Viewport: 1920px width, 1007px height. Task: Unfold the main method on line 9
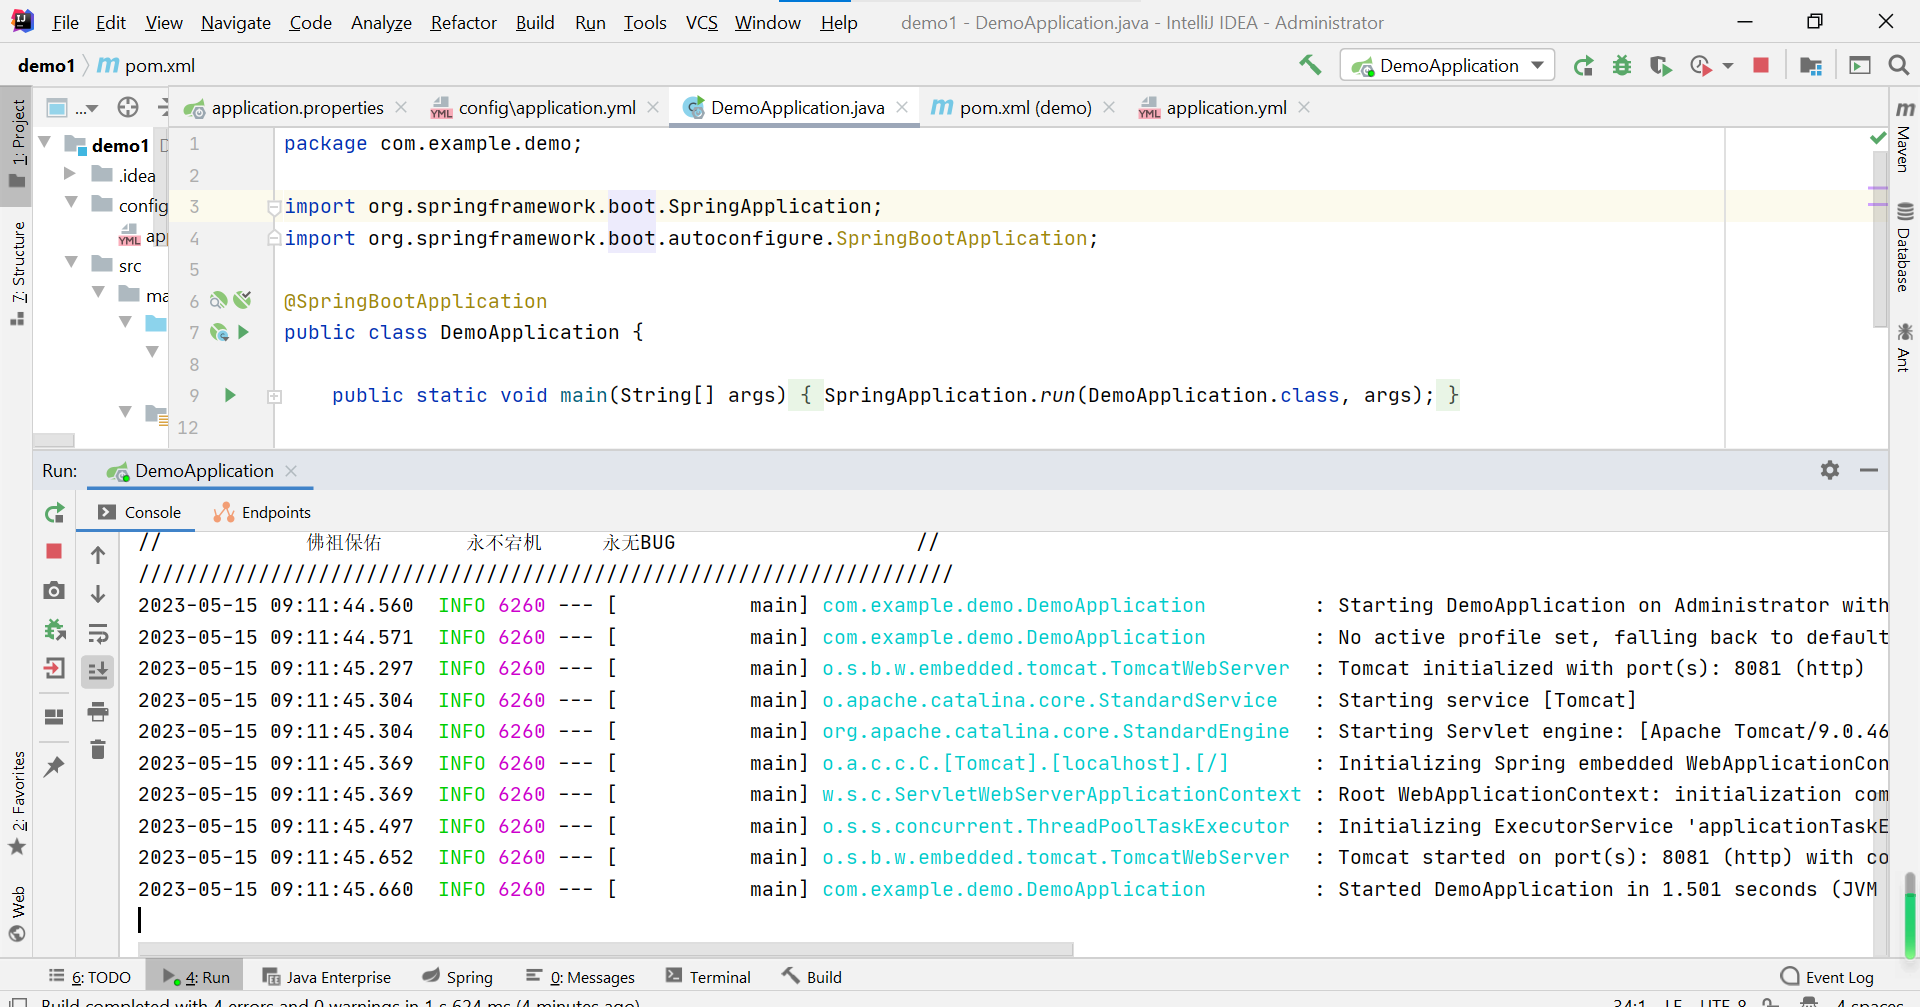tap(274, 397)
